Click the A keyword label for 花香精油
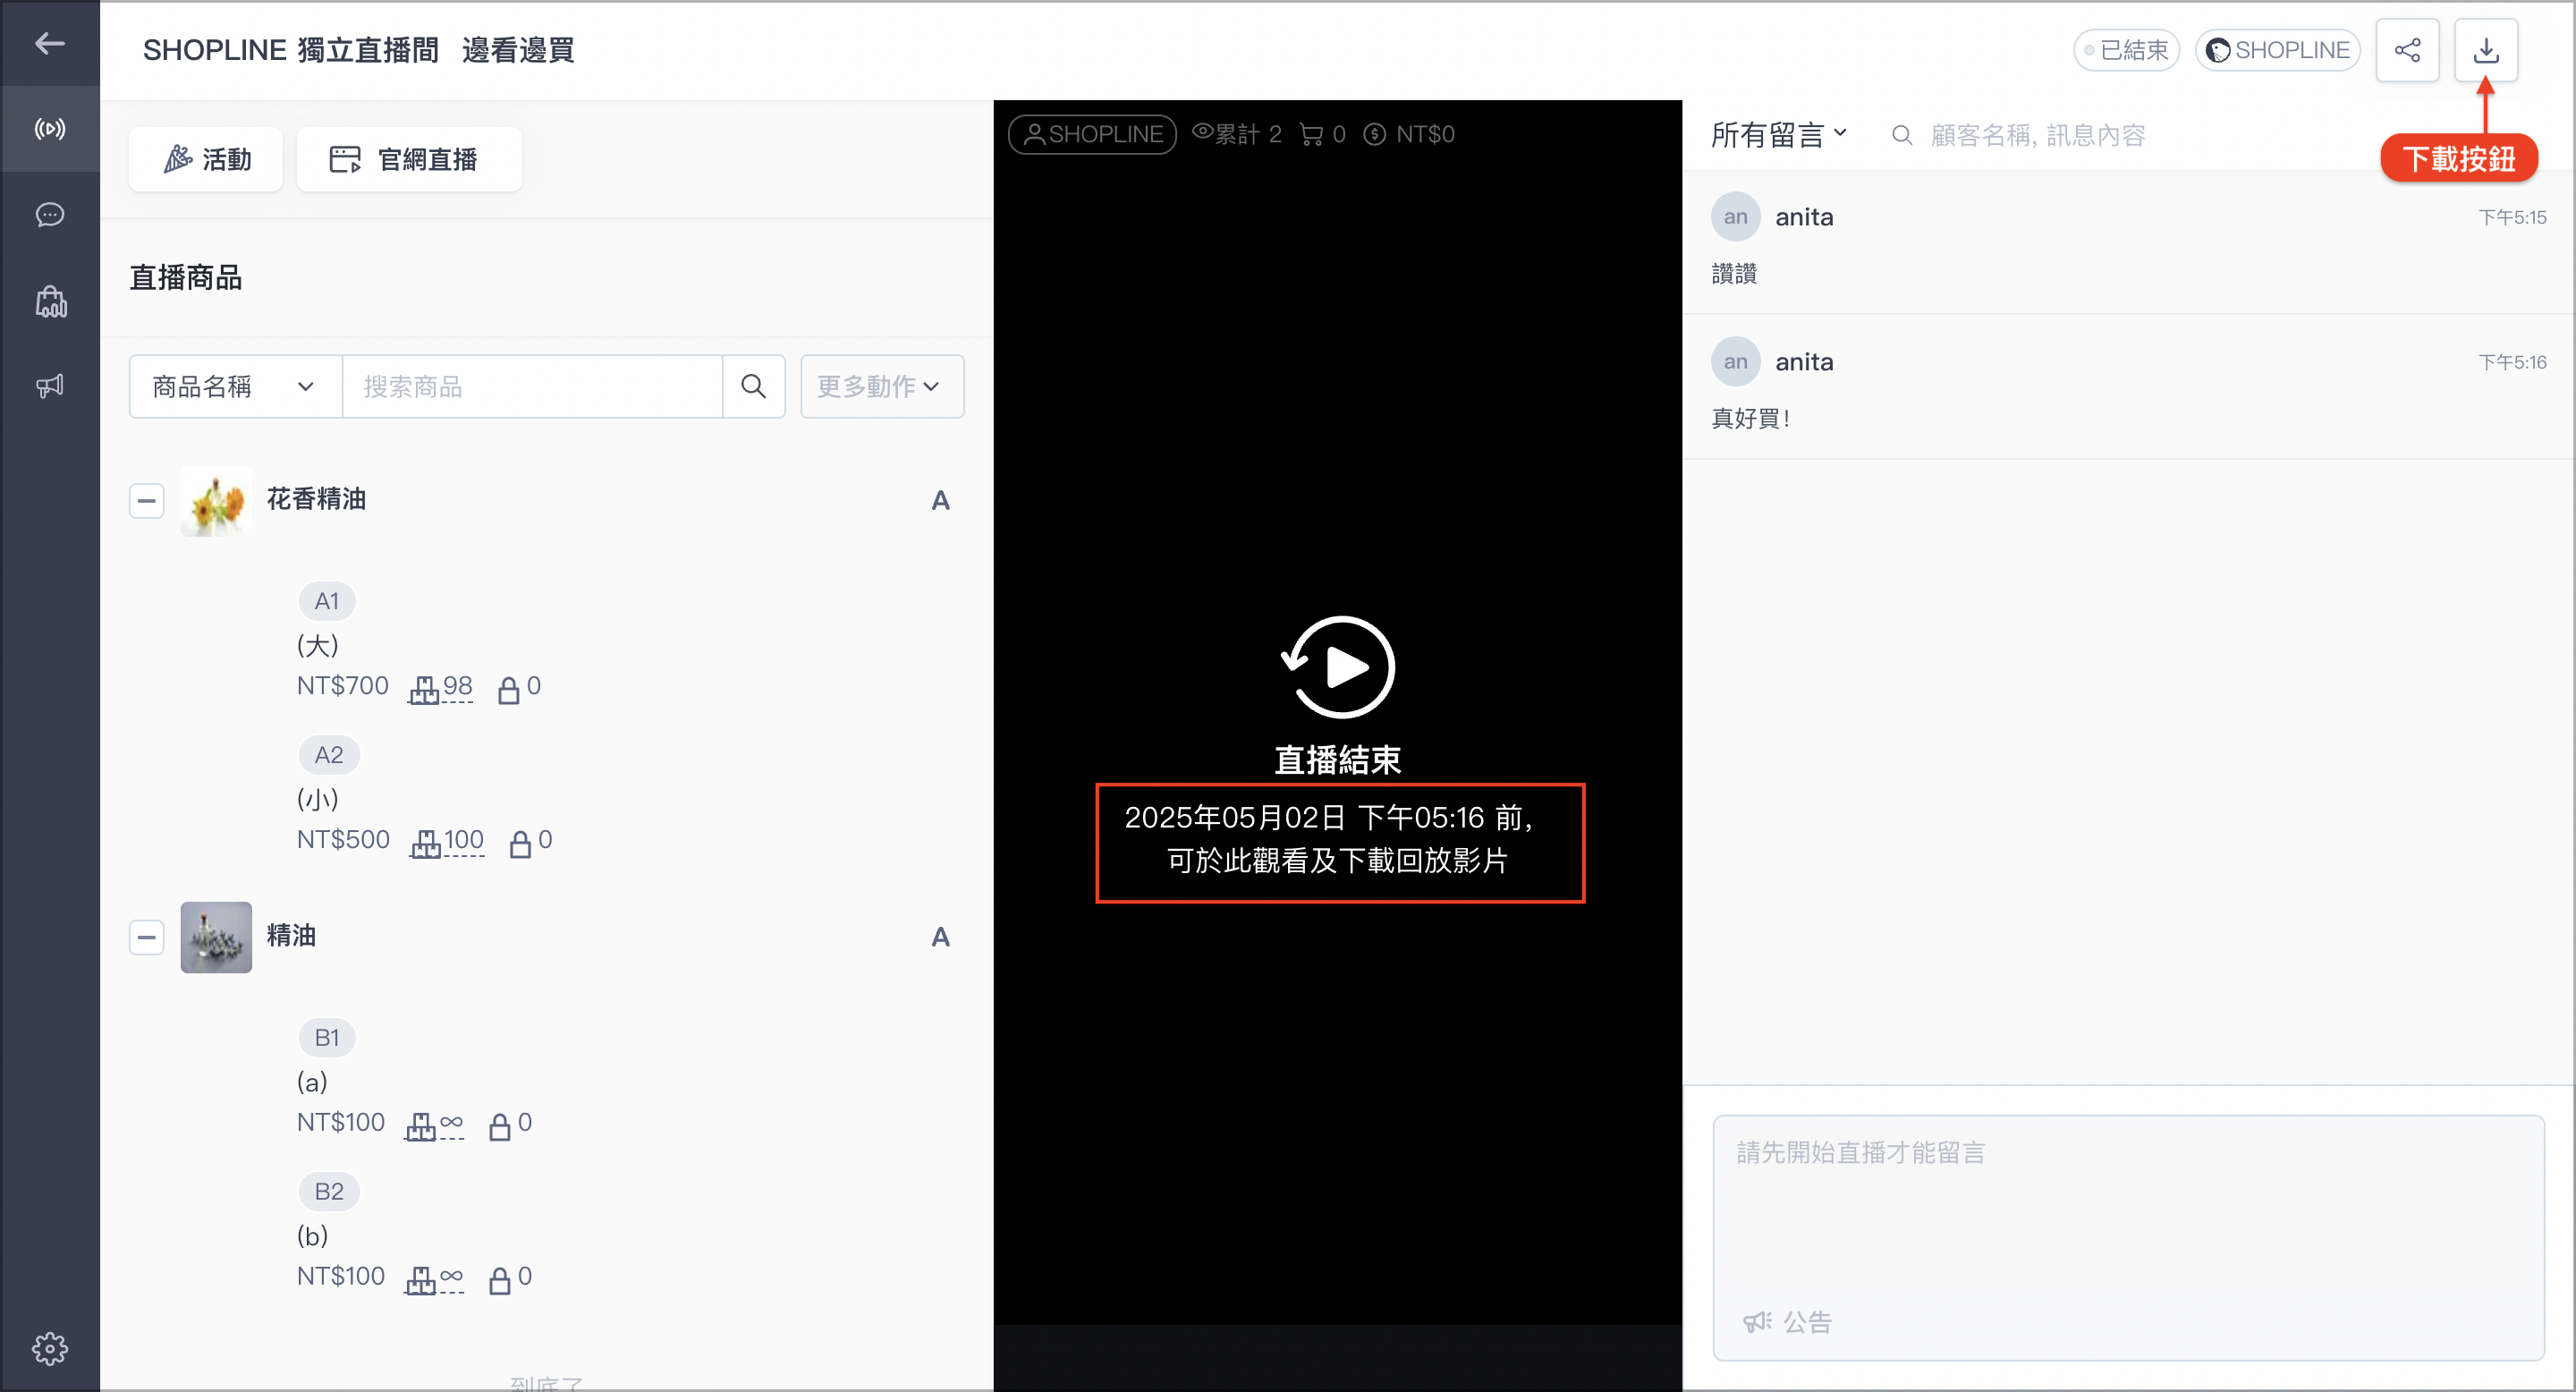The image size is (2576, 1392). click(940, 500)
